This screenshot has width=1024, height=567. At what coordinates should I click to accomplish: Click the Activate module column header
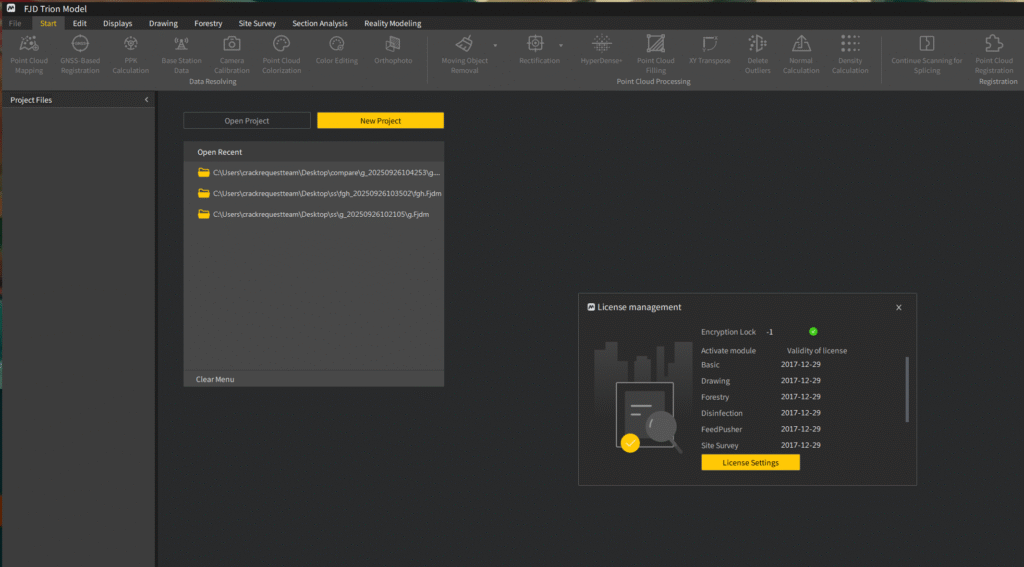(728, 351)
